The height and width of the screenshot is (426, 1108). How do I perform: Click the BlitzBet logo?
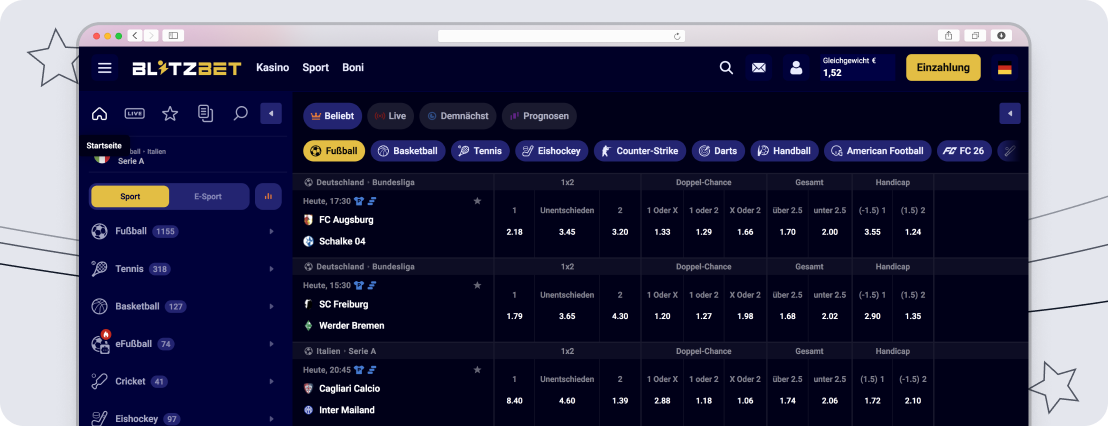[x=187, y=68]
